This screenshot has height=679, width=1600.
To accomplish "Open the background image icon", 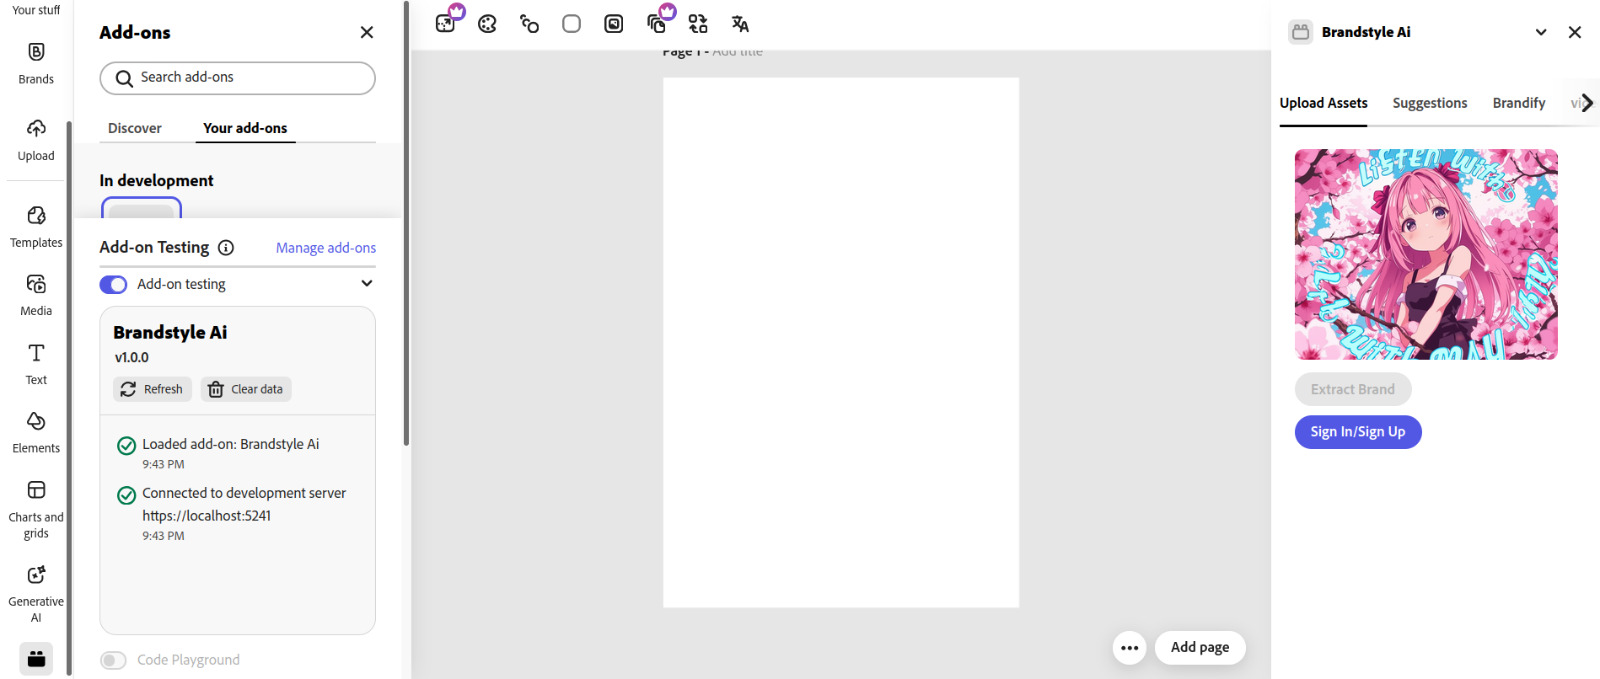I will pos(614,24).
